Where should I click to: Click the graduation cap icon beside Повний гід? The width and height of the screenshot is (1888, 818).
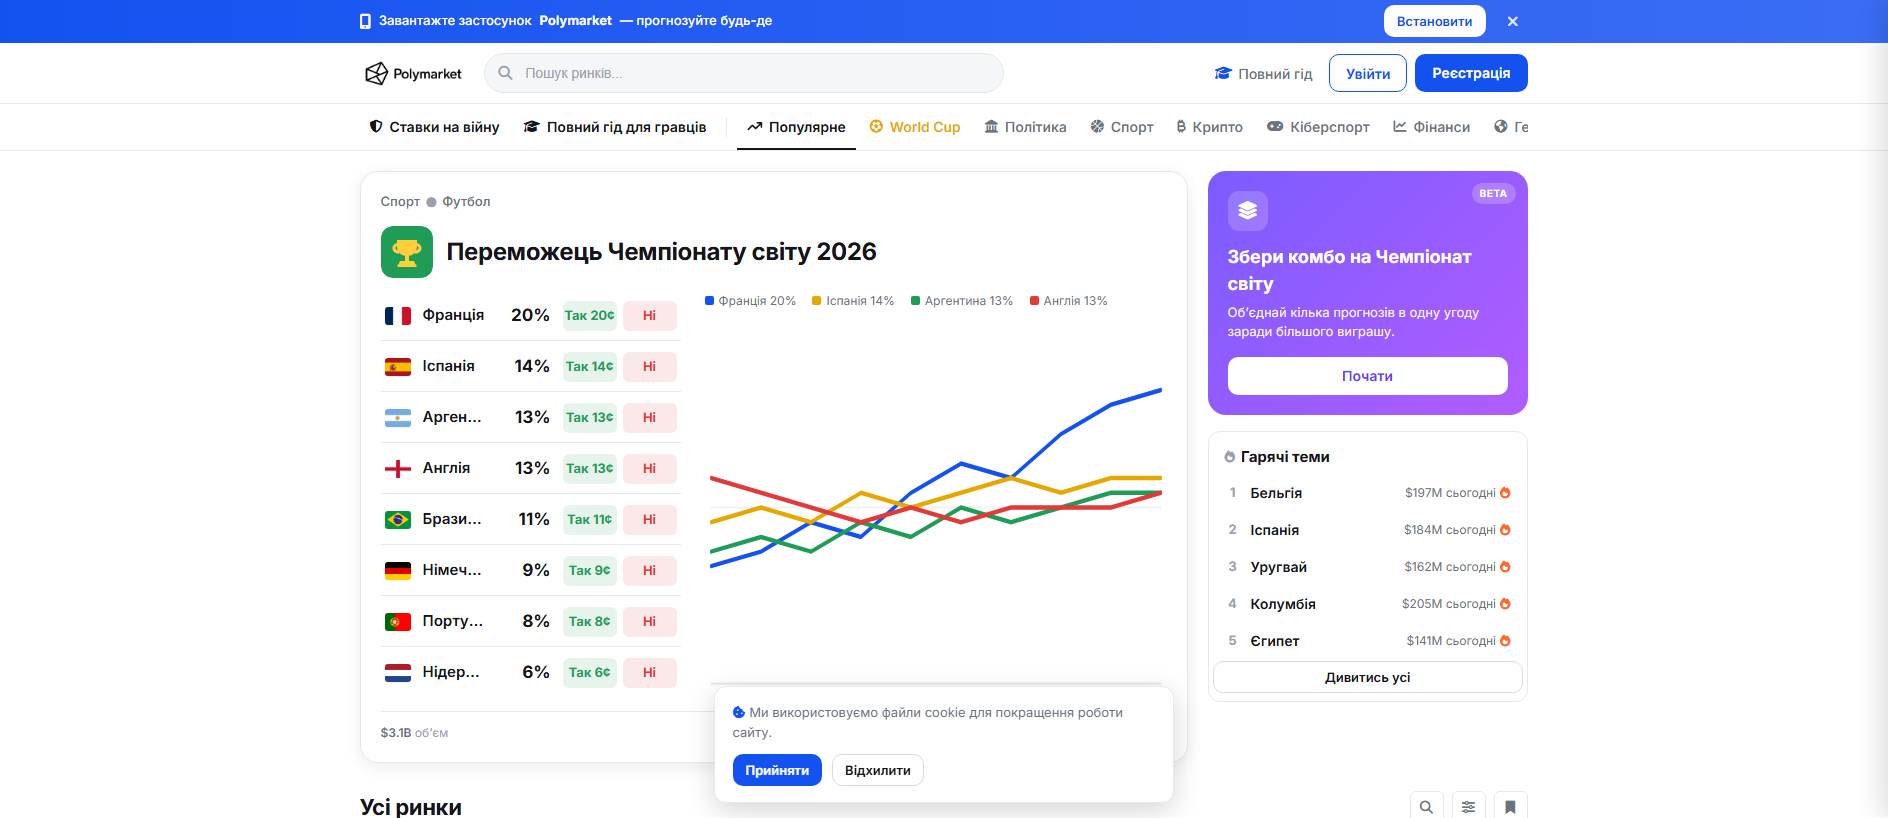(x=1223, y=73)
